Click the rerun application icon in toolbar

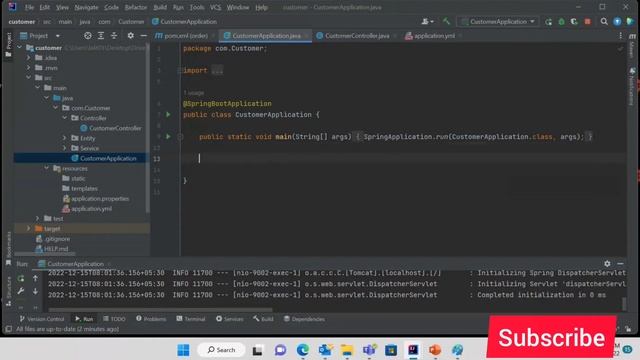click(548, 22)
